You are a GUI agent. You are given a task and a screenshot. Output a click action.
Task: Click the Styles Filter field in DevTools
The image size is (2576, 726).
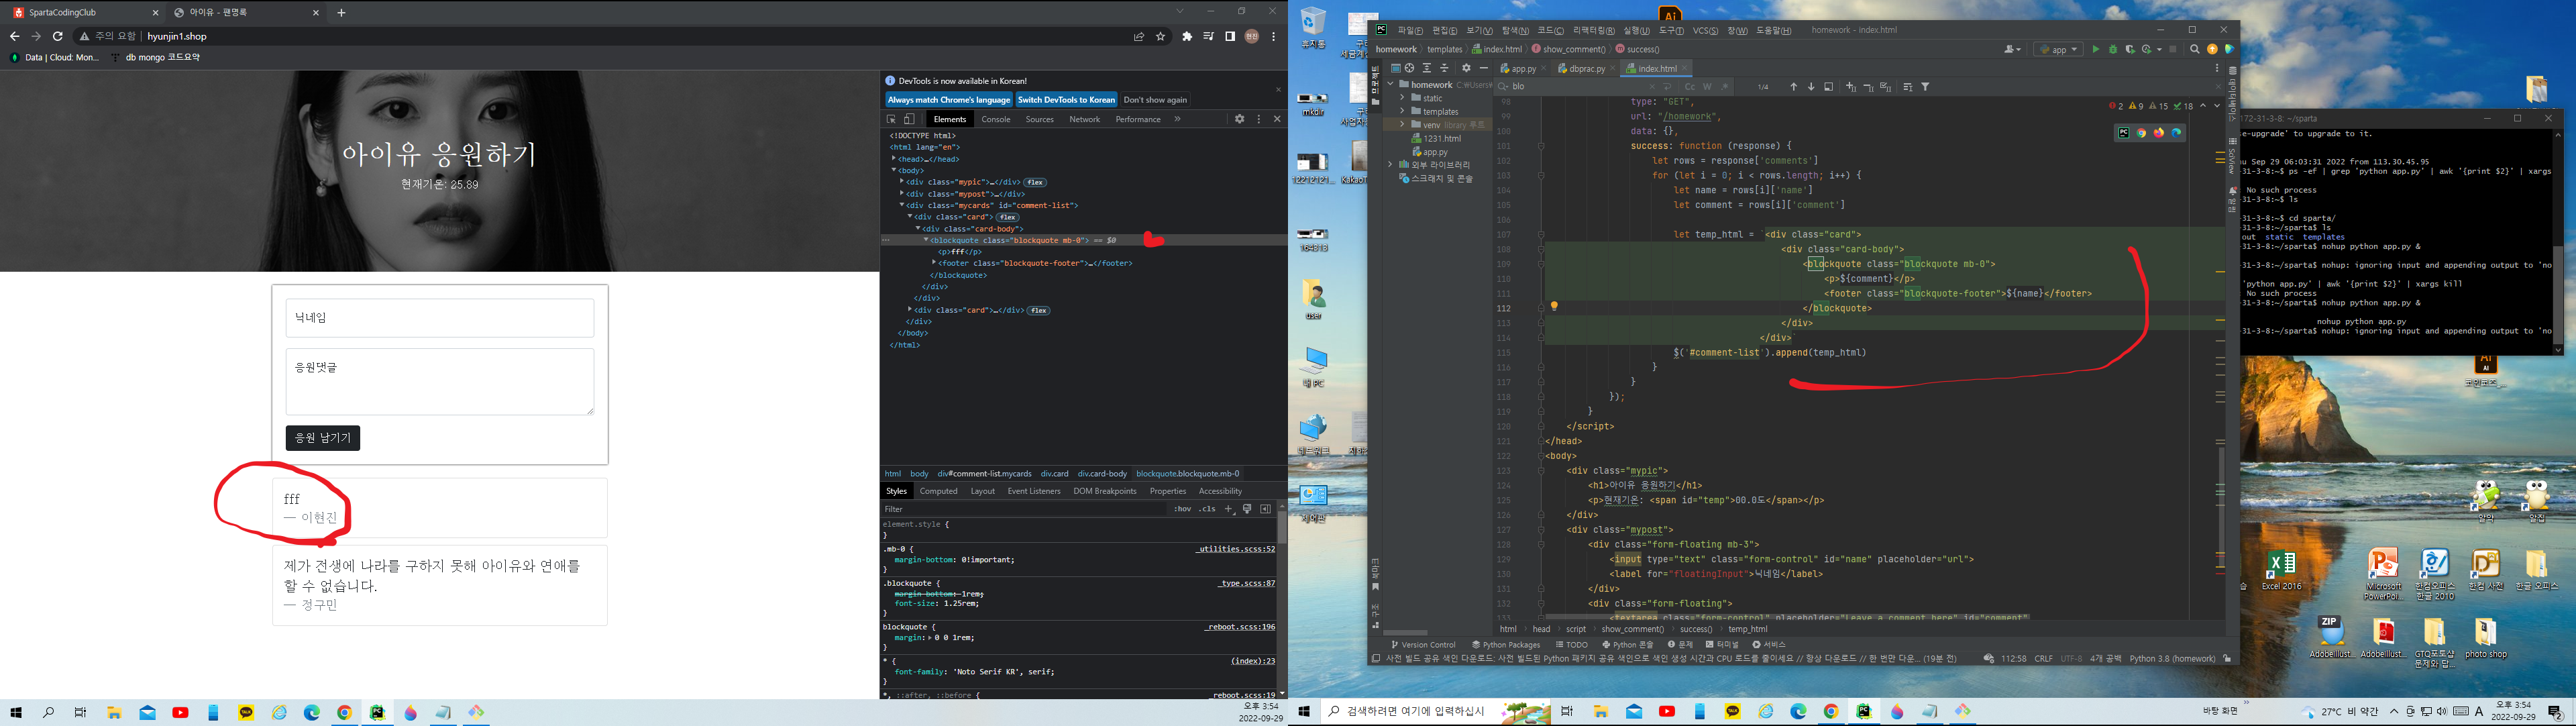(1025, 509)
